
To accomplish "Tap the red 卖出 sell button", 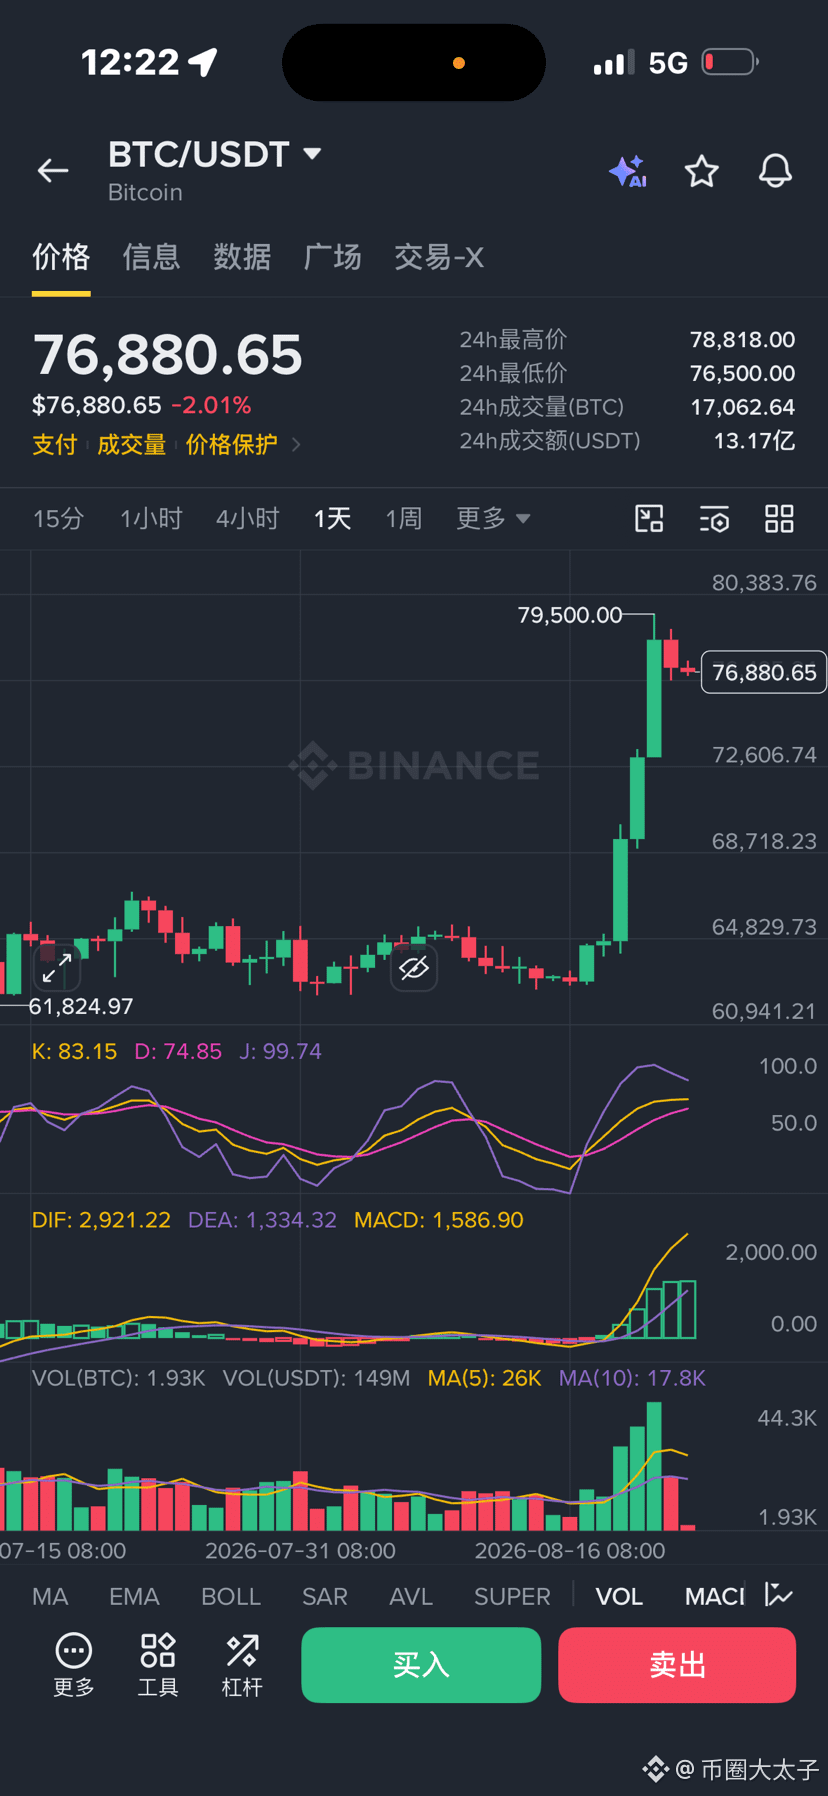I will click(x=677, y=1665).
